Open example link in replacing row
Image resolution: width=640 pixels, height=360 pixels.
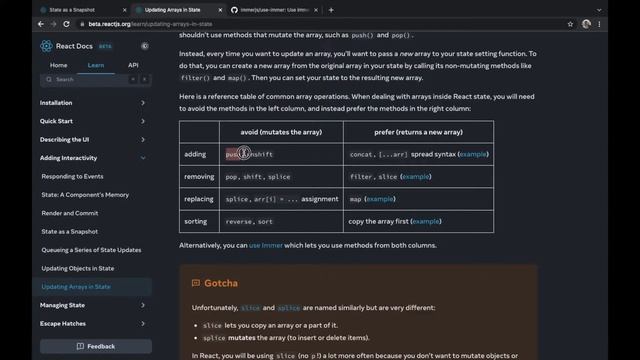380,199
